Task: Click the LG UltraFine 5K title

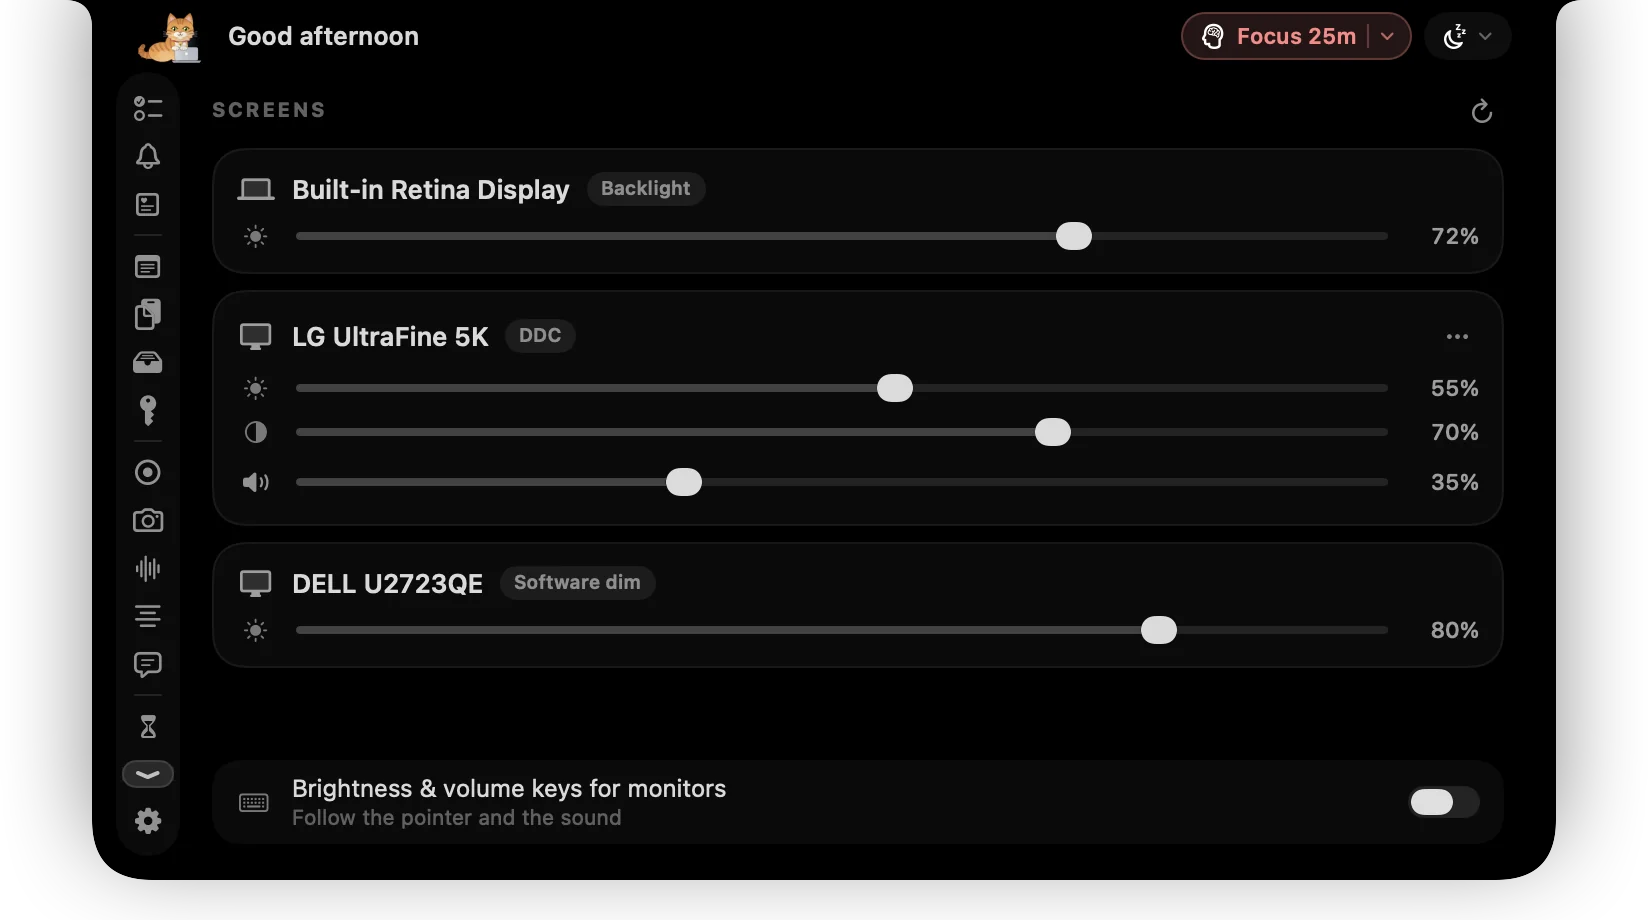Action: click(390, 337)
